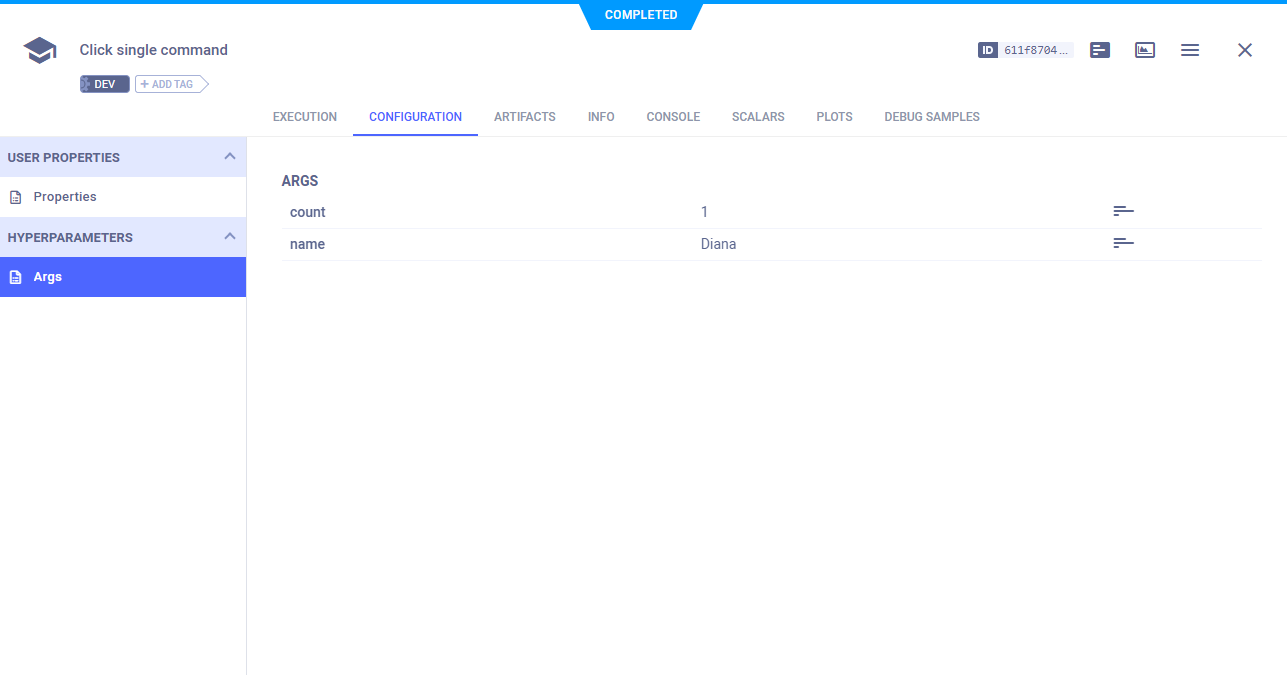Copy the experiment ID badge
The height and width of the screenshot is (675, 1287).
click(x=1025, y=49)
